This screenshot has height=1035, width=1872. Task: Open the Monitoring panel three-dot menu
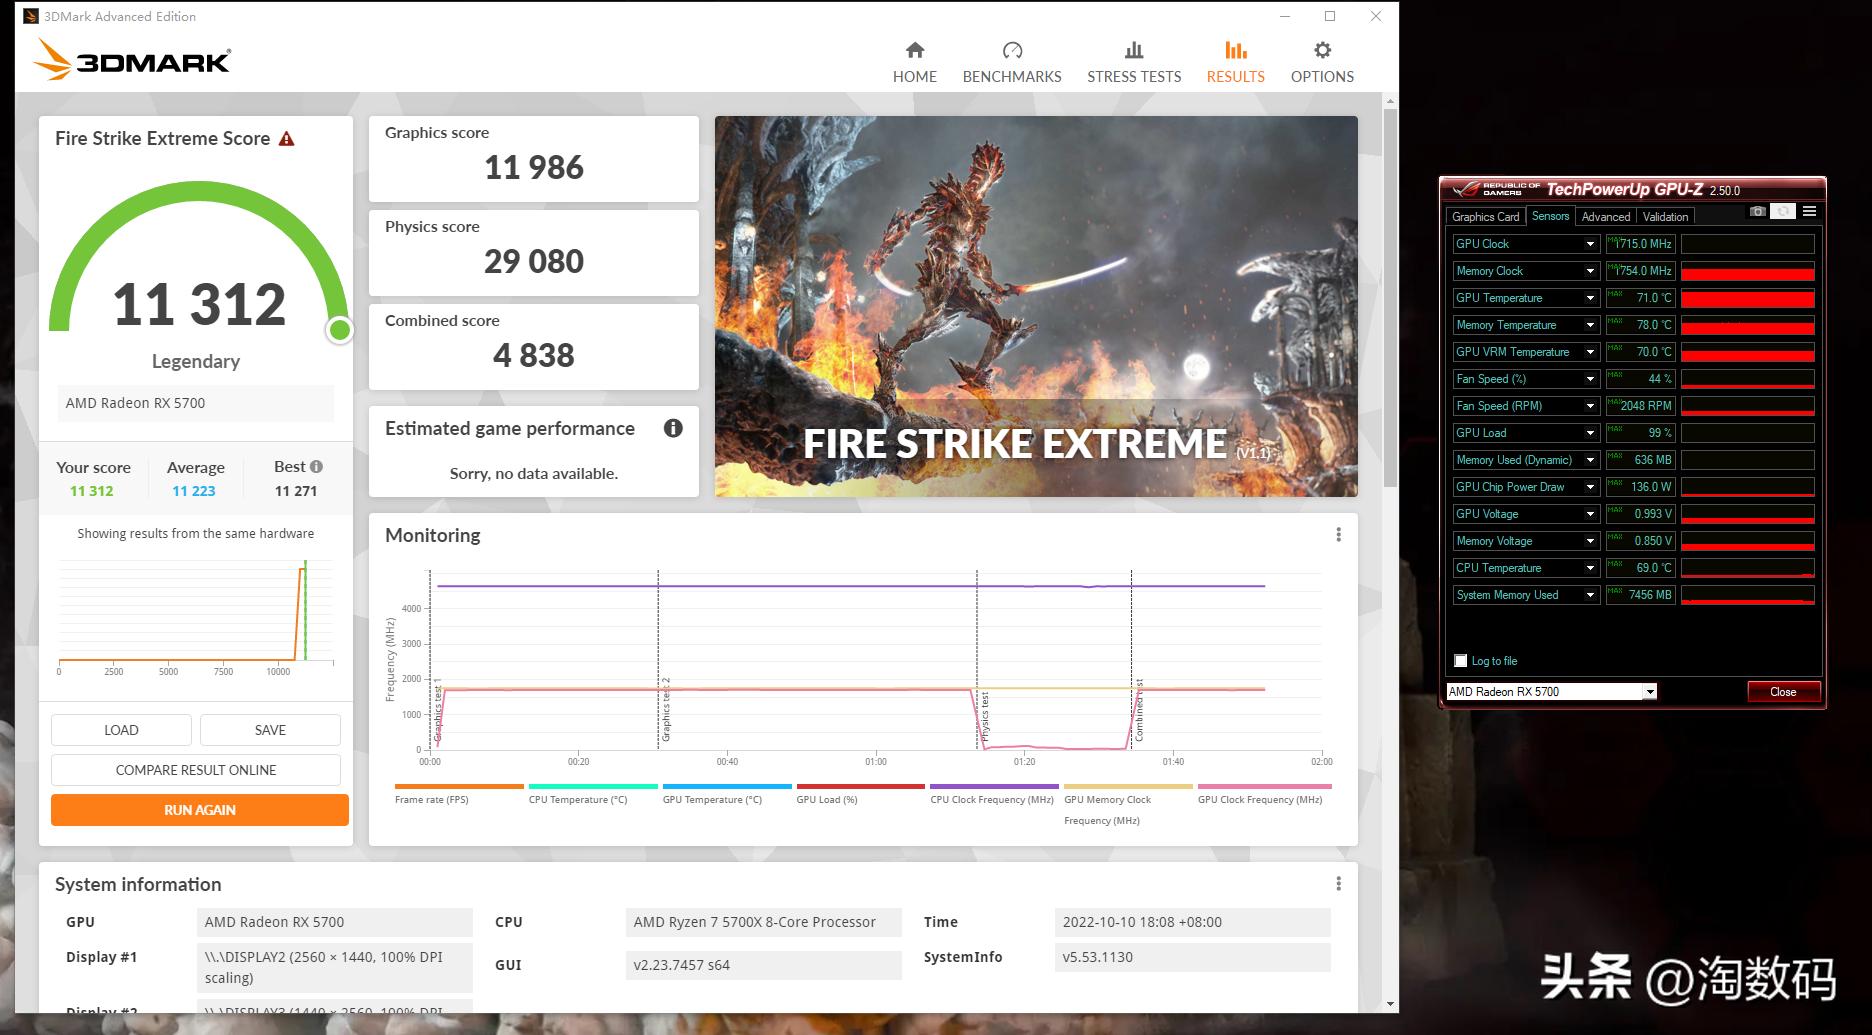click(x=1338, y=535)
